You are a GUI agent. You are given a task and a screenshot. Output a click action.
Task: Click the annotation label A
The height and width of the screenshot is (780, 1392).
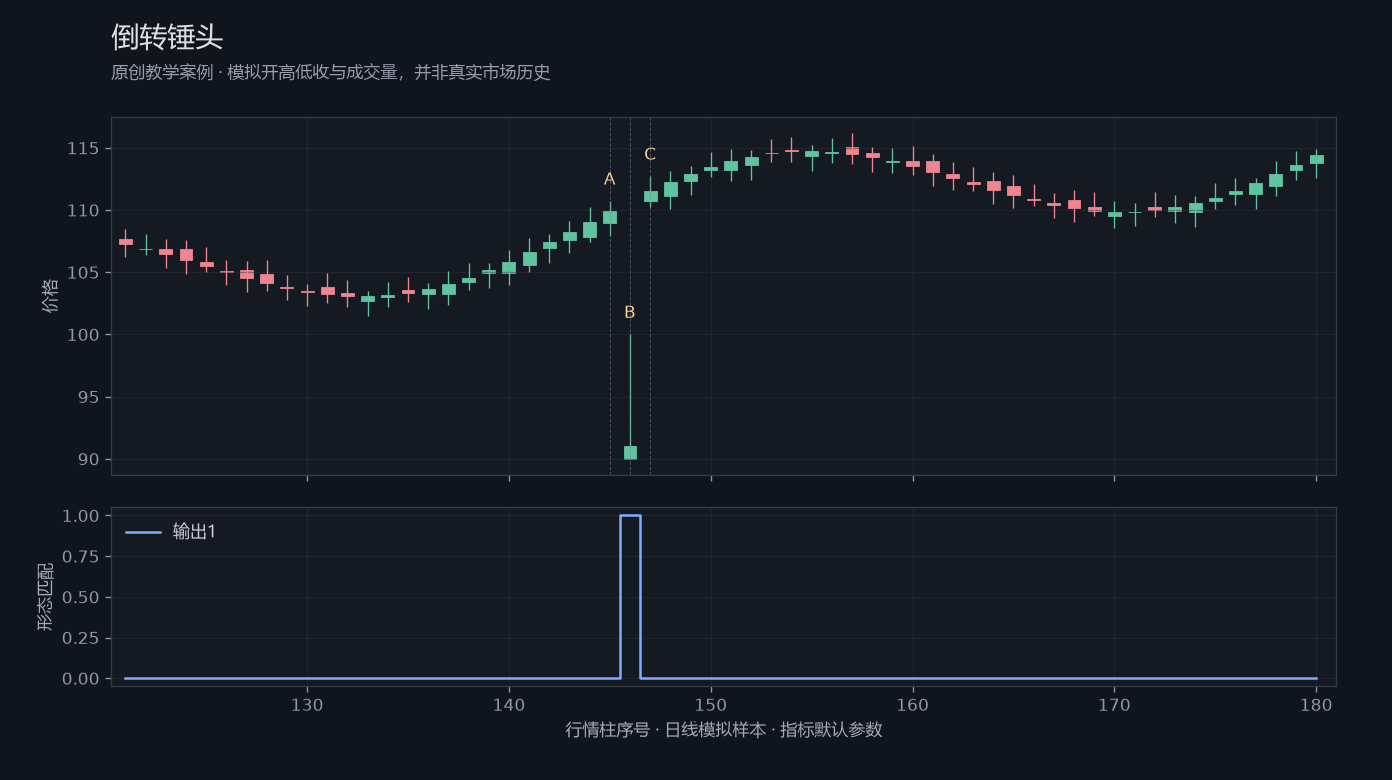(609, 179)
